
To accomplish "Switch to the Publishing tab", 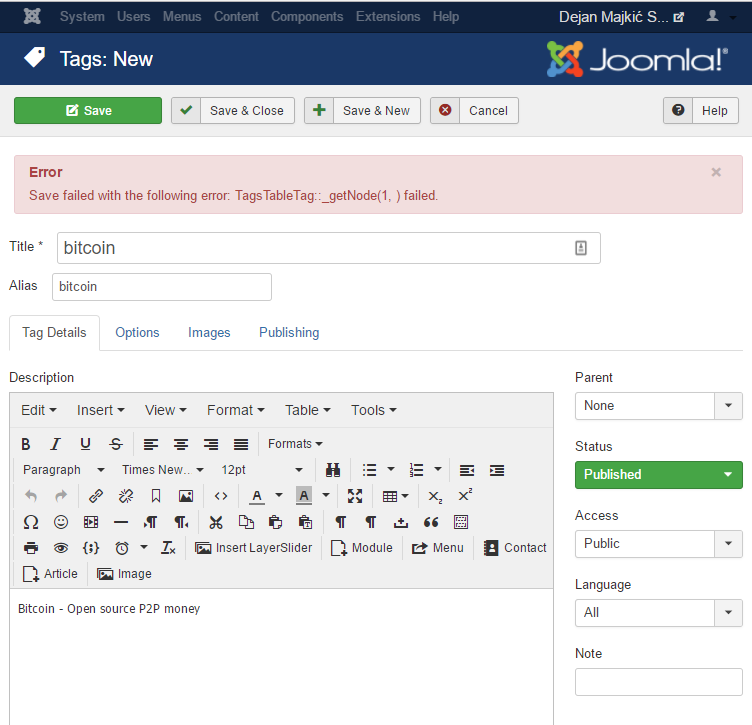I will pos(289,333).
